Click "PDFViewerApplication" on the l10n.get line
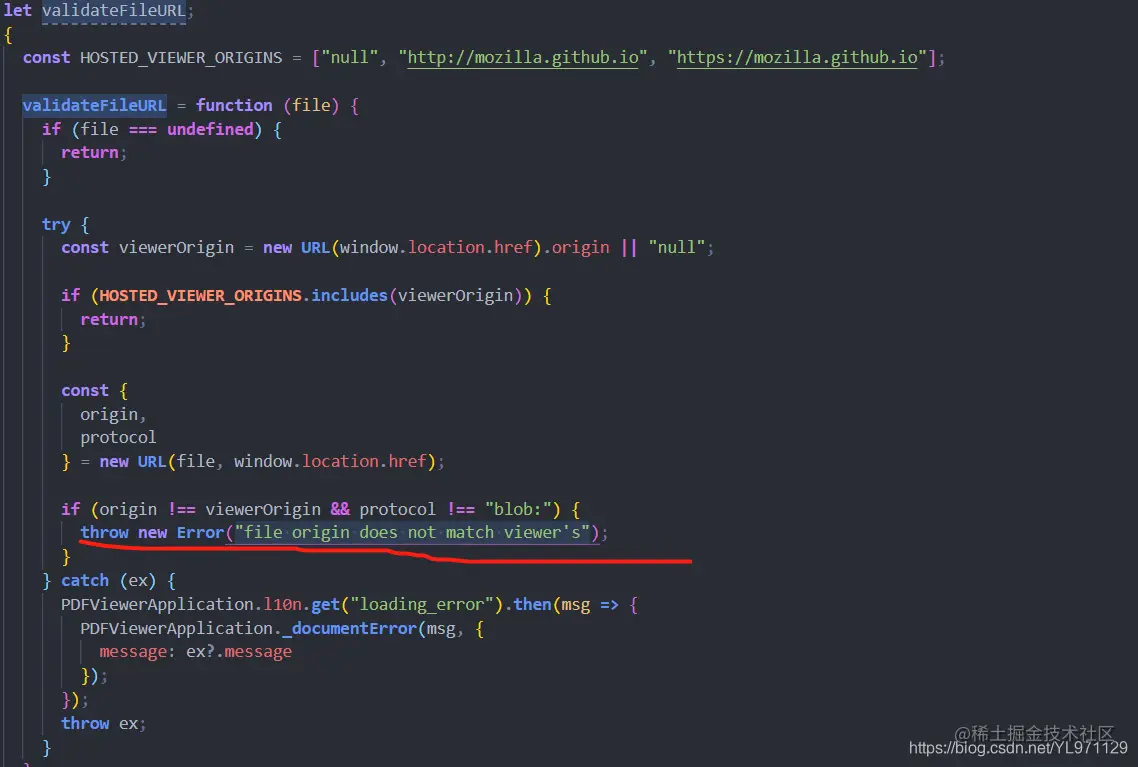This screenshot has width=1138, height=767. point(157,604)
